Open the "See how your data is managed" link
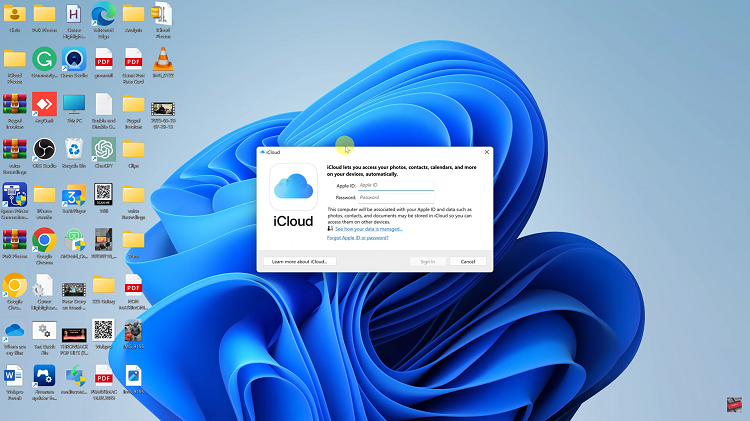The width and height of the screenshot is (750, 421). (x=368, y=229)
